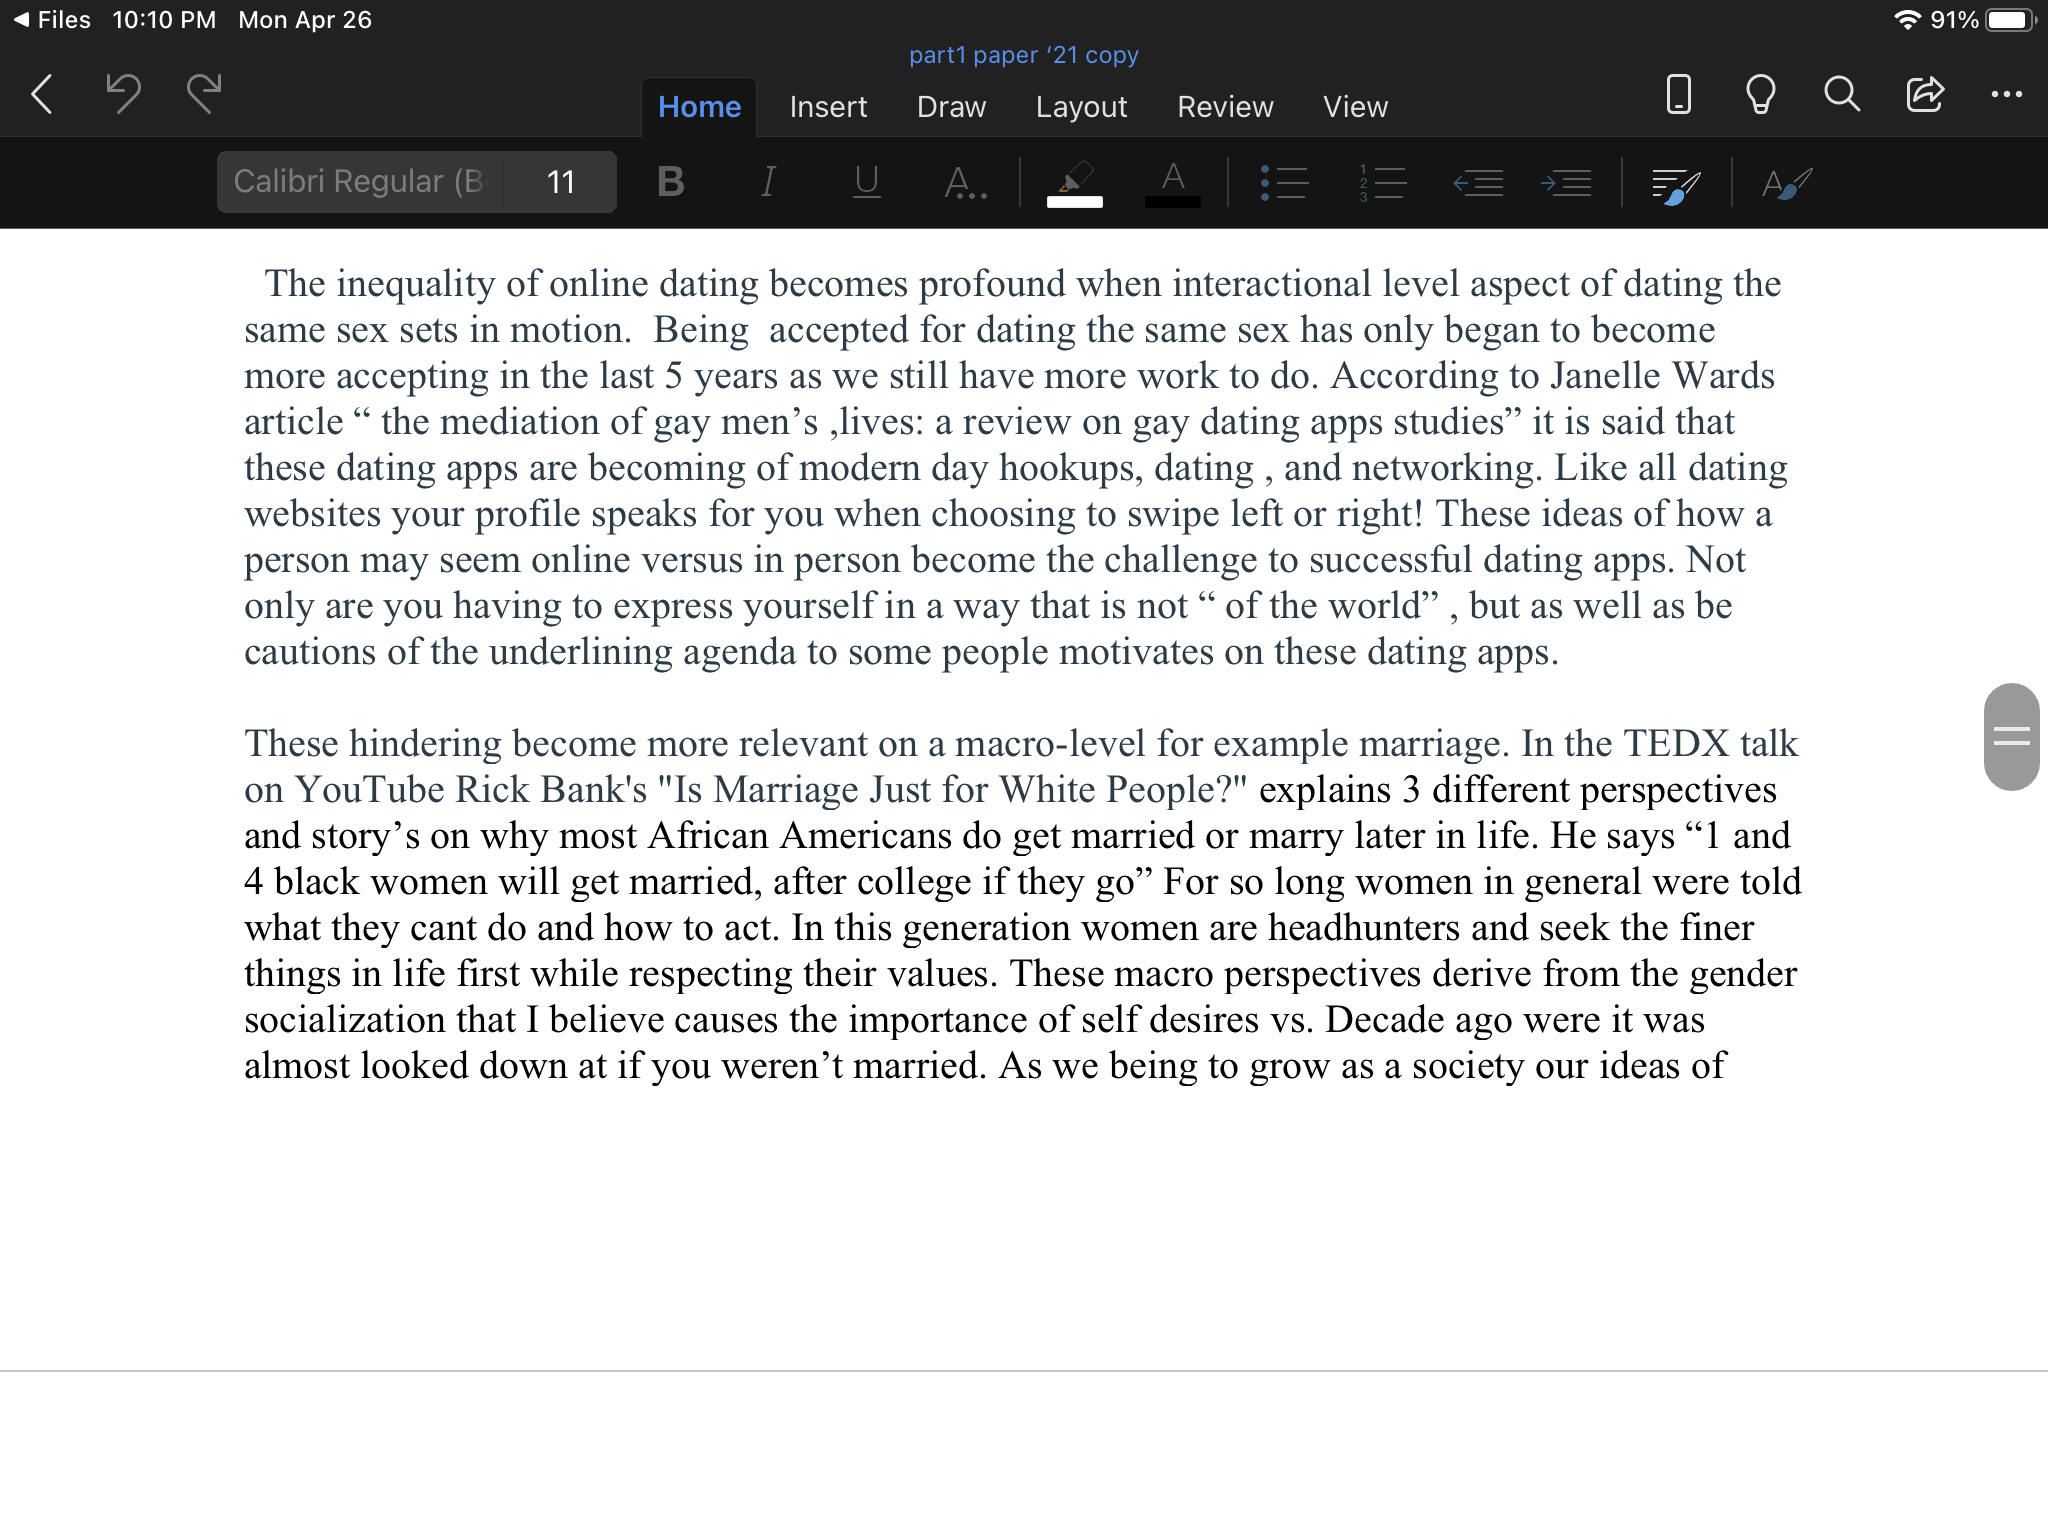Viewport: 2048px width, 1536px height.
Task: Open the font size 11 picker
Action: click(560, 182)
